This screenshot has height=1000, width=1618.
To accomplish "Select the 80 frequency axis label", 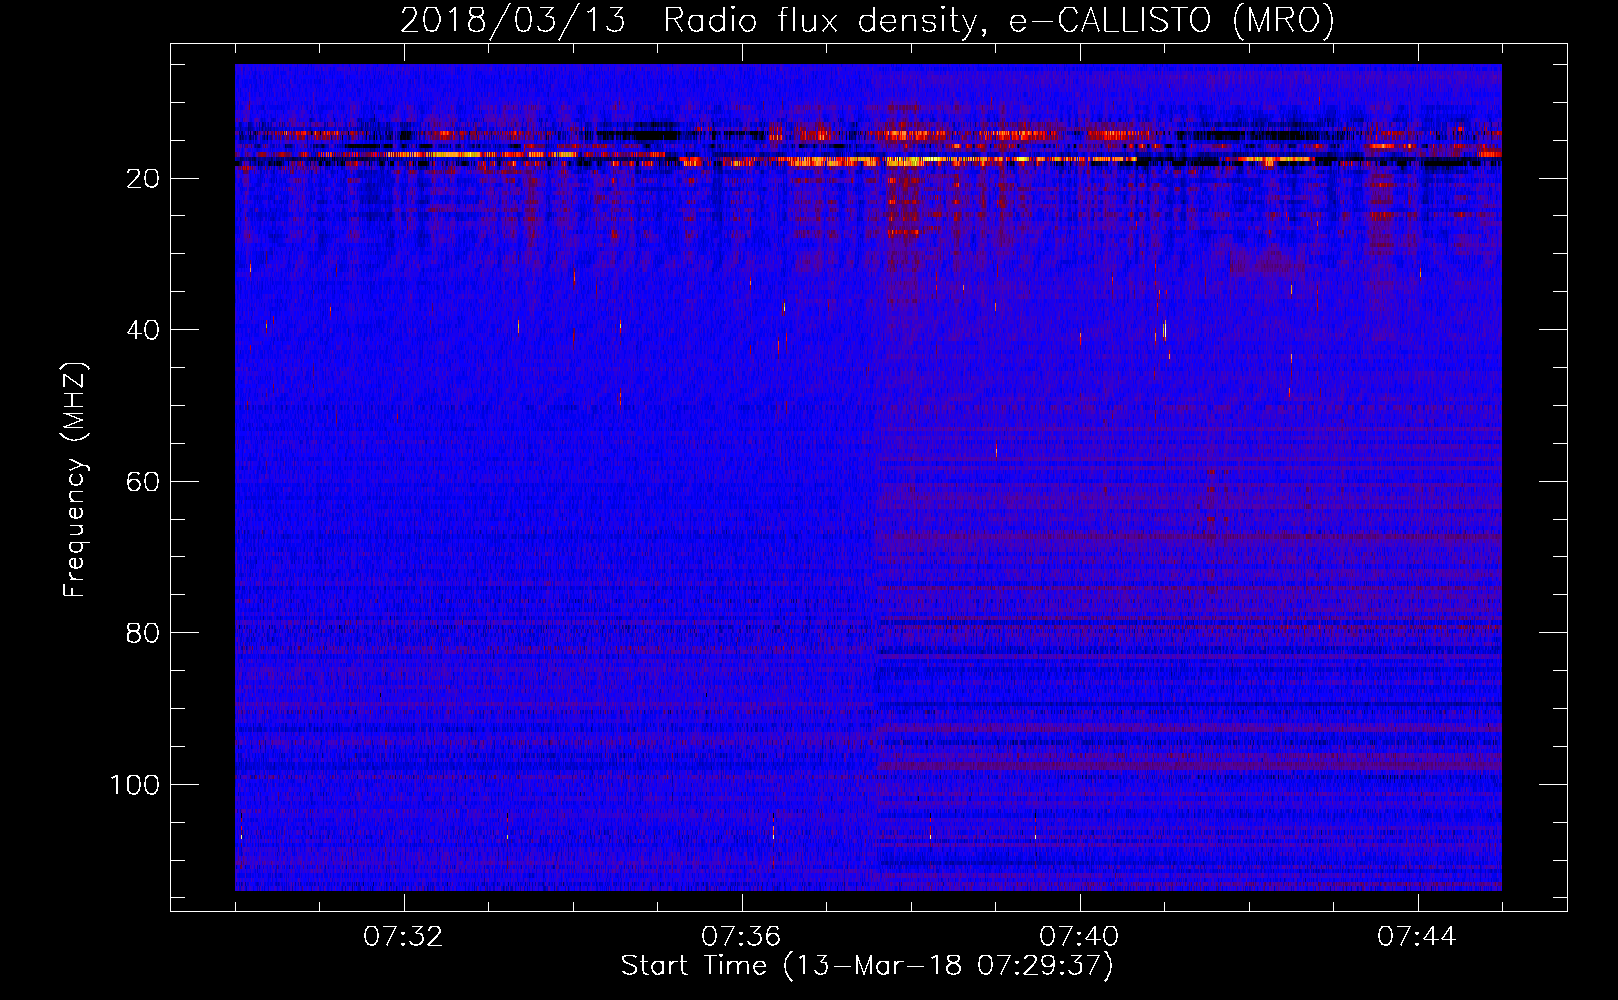I will 144,633.
